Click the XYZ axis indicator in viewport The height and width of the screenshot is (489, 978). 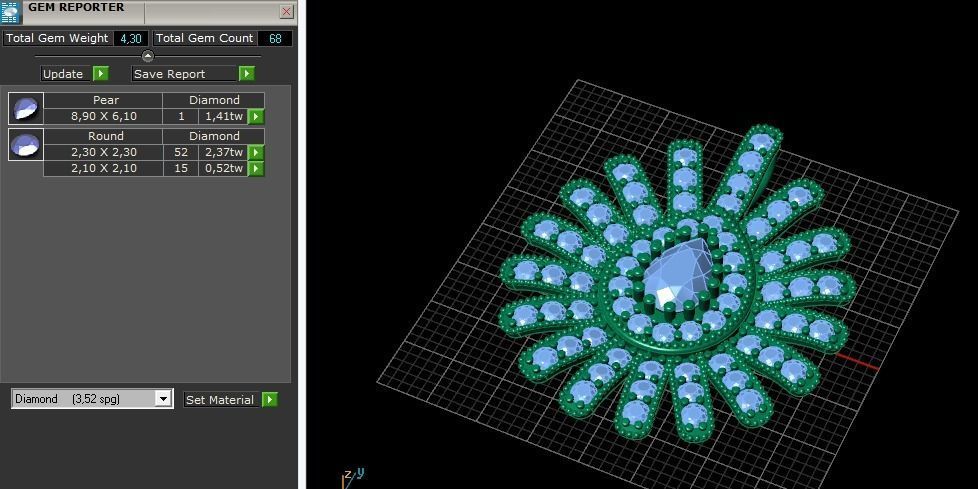coord(352,477)
